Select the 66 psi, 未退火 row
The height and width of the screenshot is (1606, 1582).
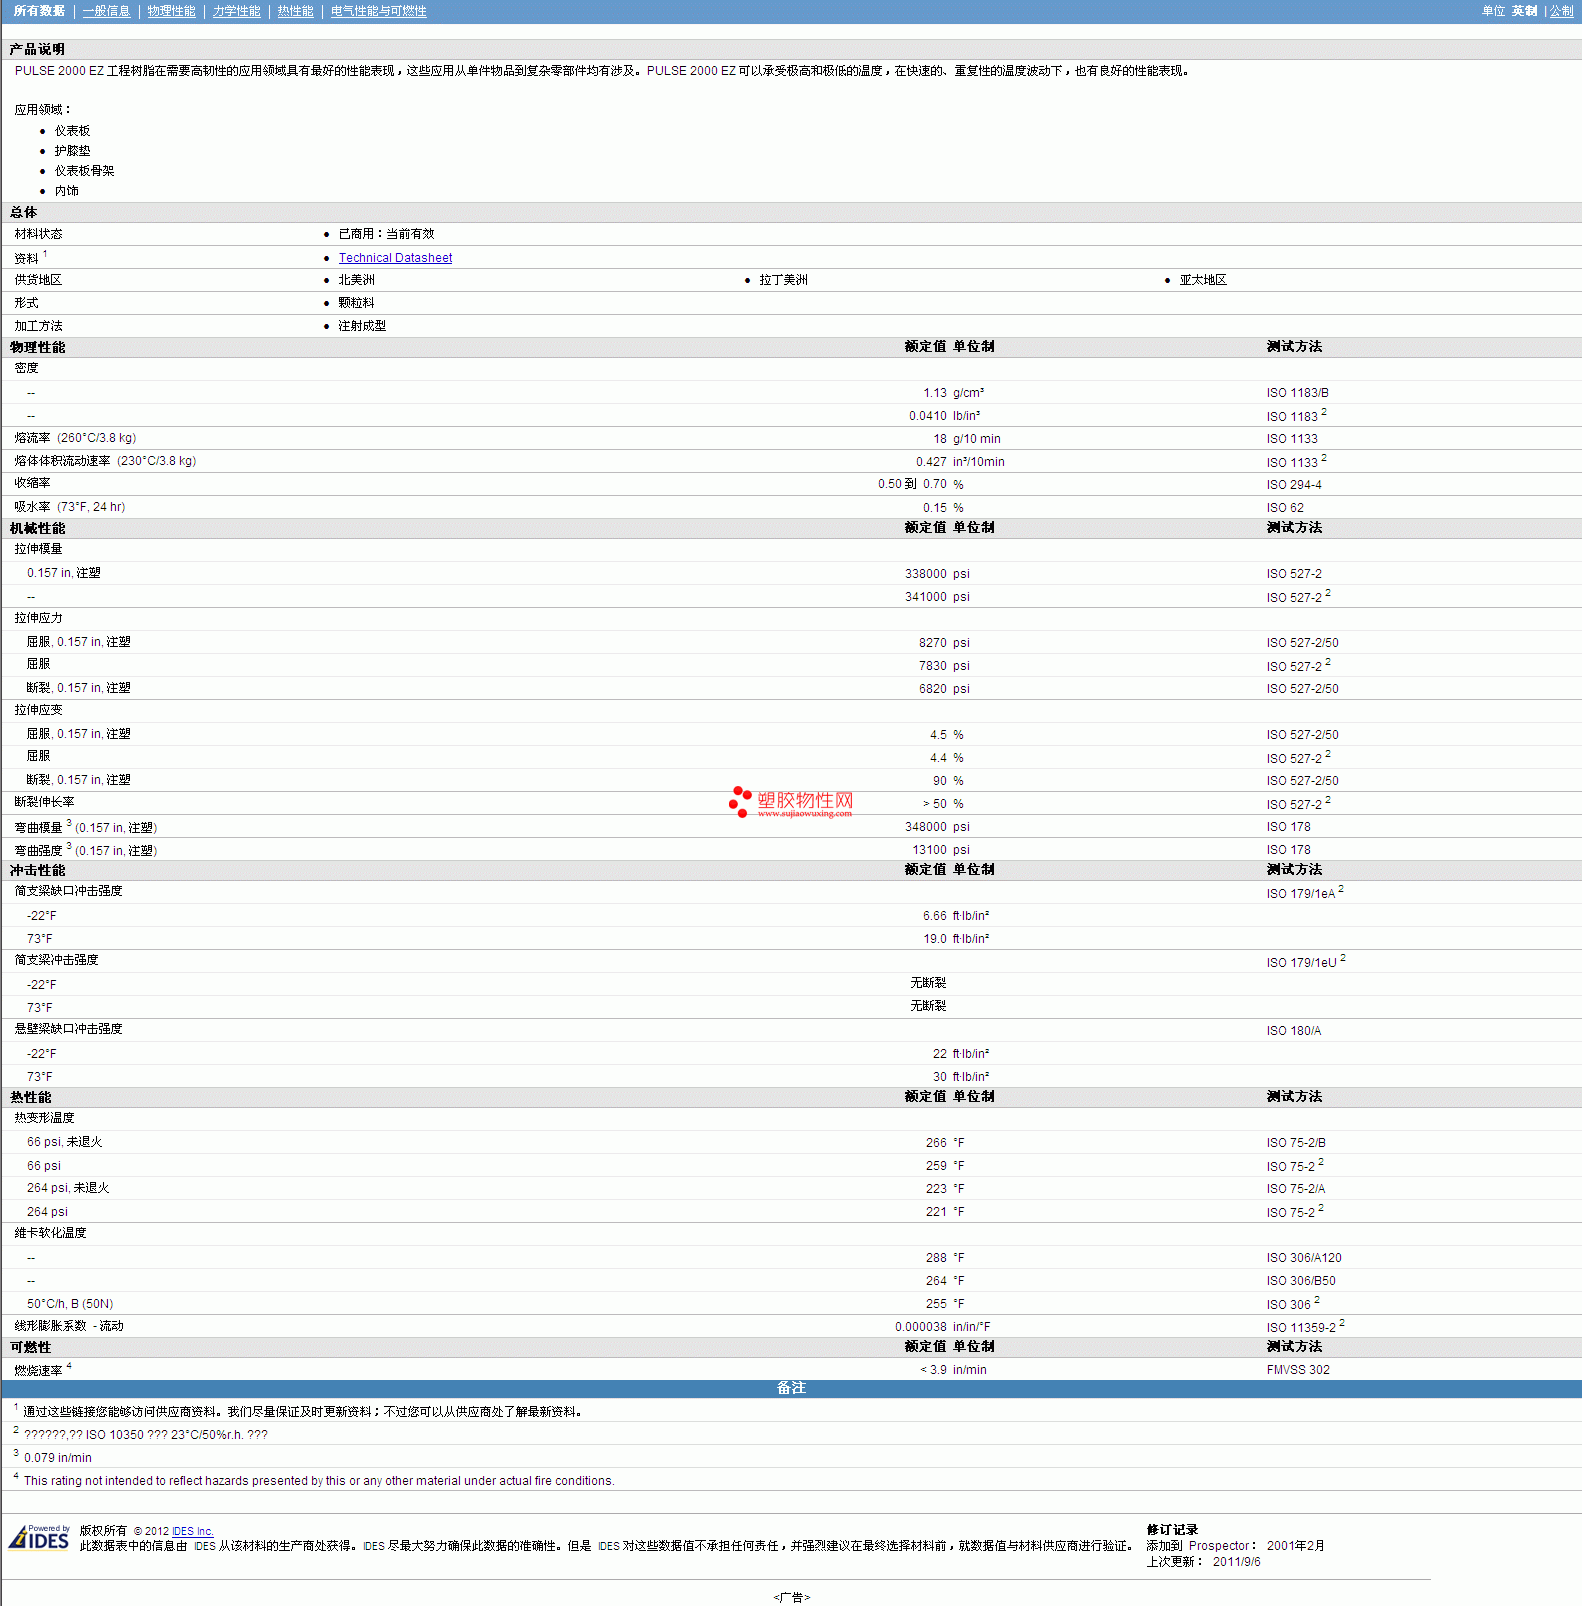pyautogui.click(x=64, y=1142)
